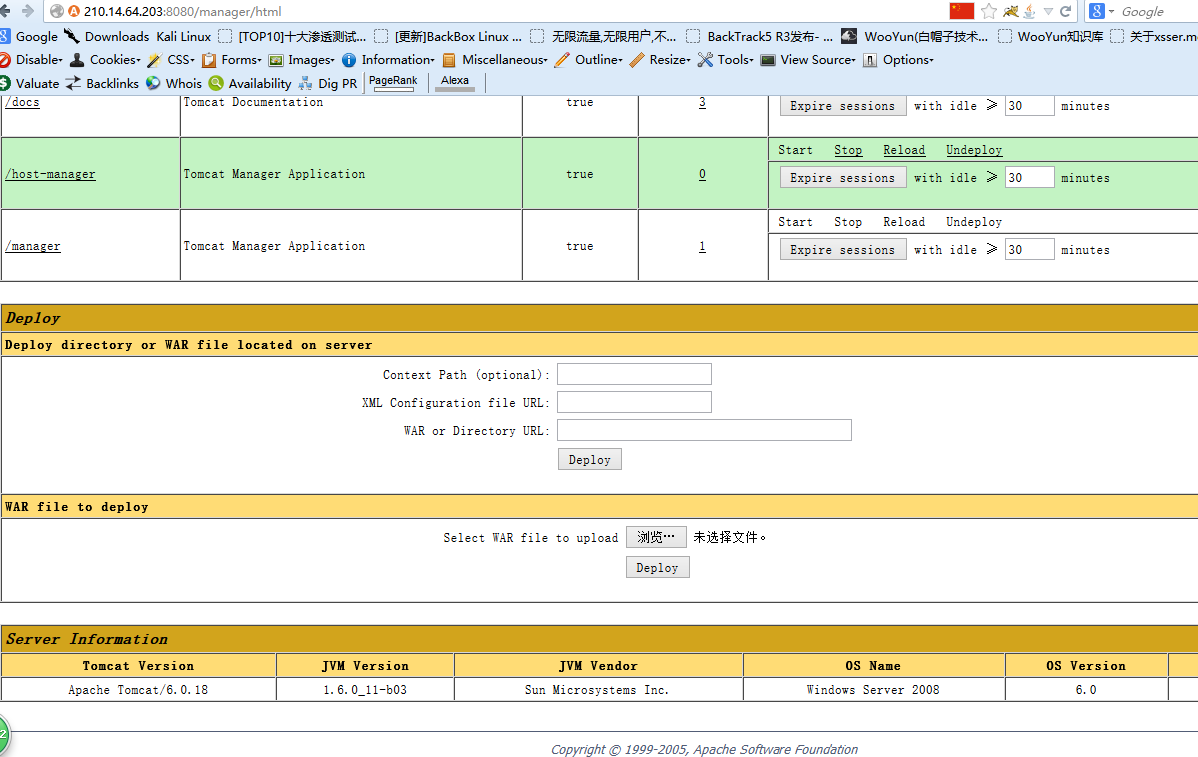Viewport: 1198px width, 757px height.
Task: Expire sessions for /manager
Action: point(843,249)
